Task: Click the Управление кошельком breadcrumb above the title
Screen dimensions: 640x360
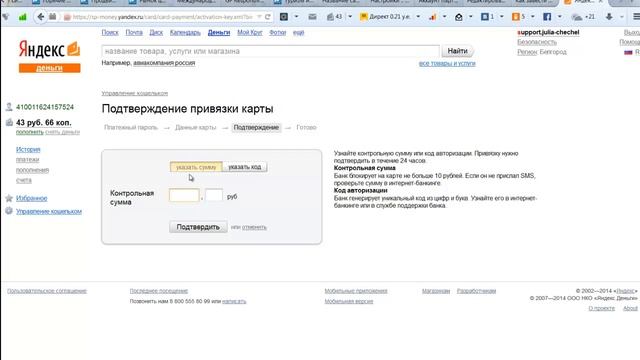Action: pyautogui.click(x=135, y=93)
